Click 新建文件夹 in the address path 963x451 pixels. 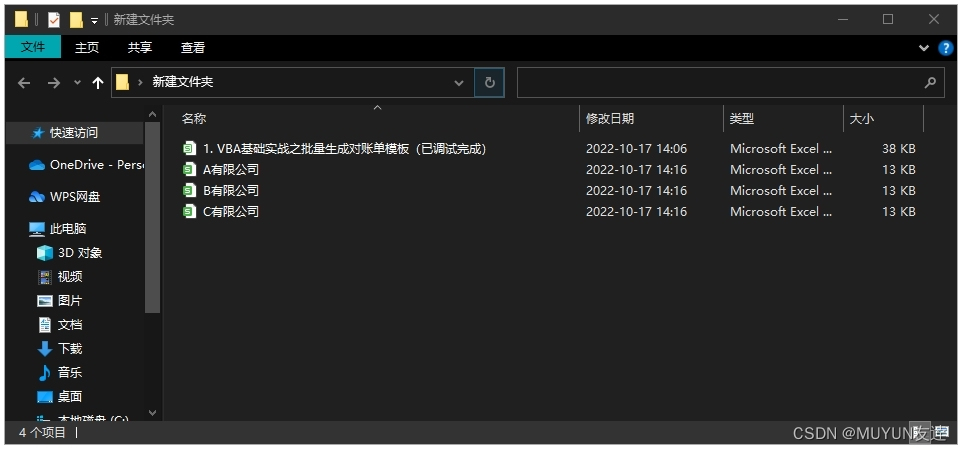click(x=182, y=82)
